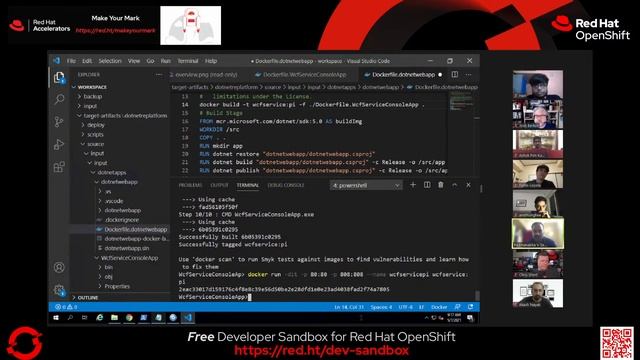Click the red.ht/dev-sandbox link

321,351
